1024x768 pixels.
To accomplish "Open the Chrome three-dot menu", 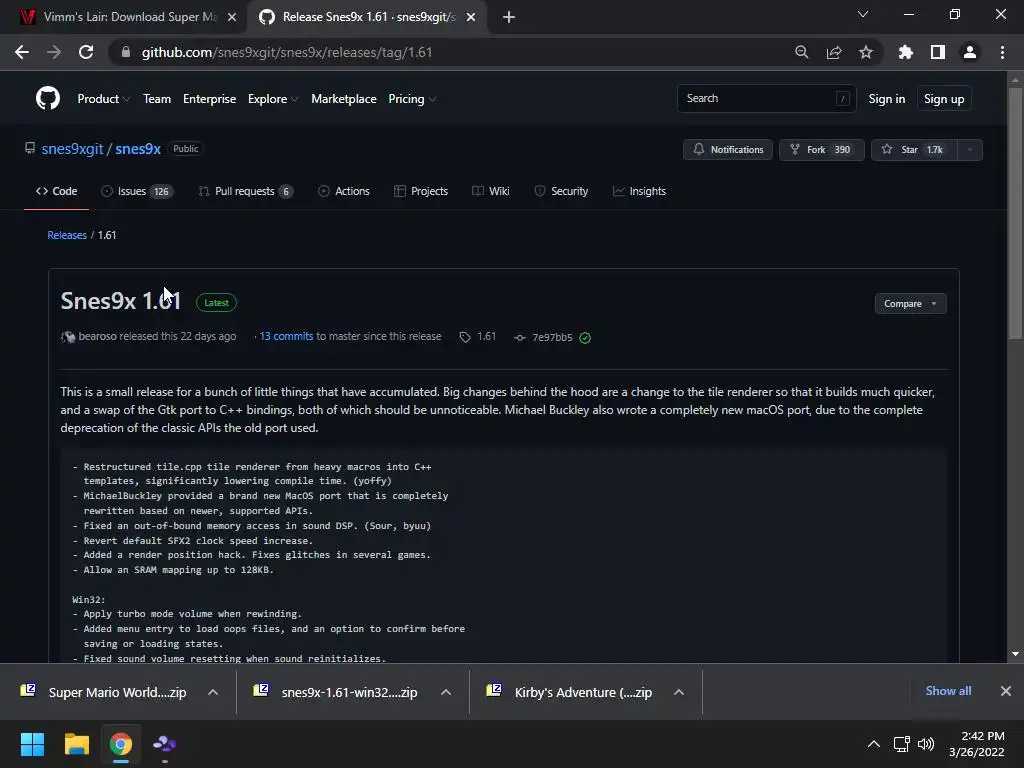I will (x=1002, y=52).
